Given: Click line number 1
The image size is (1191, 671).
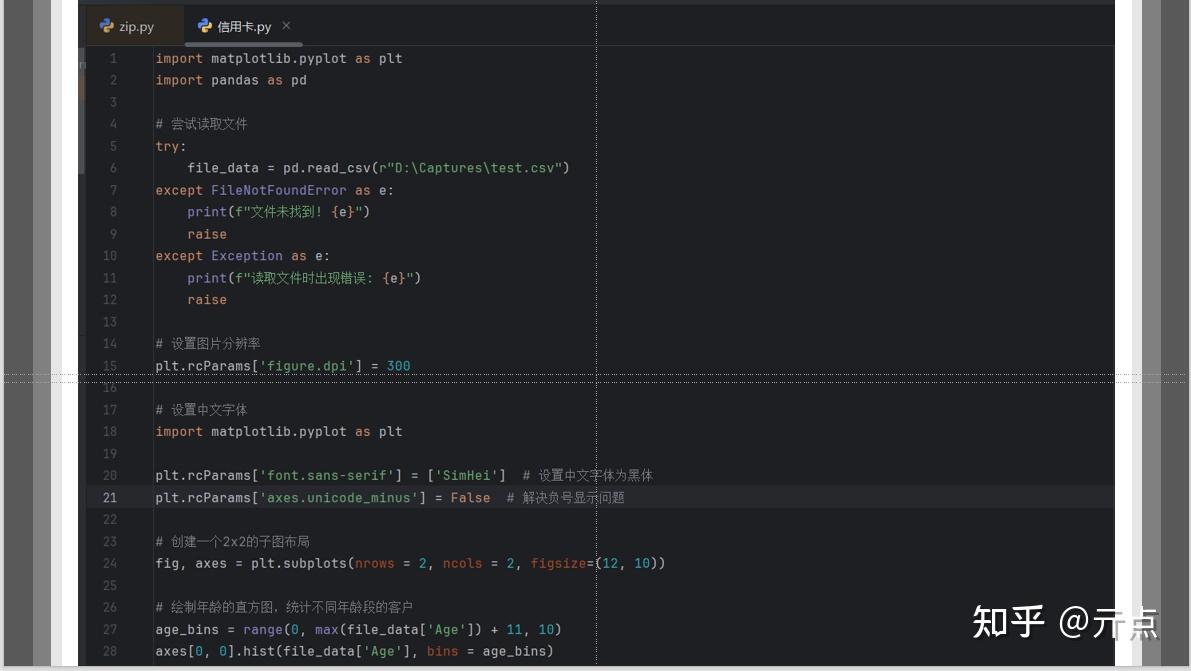Looking at the screenshot, I should [x=113, y=58].
